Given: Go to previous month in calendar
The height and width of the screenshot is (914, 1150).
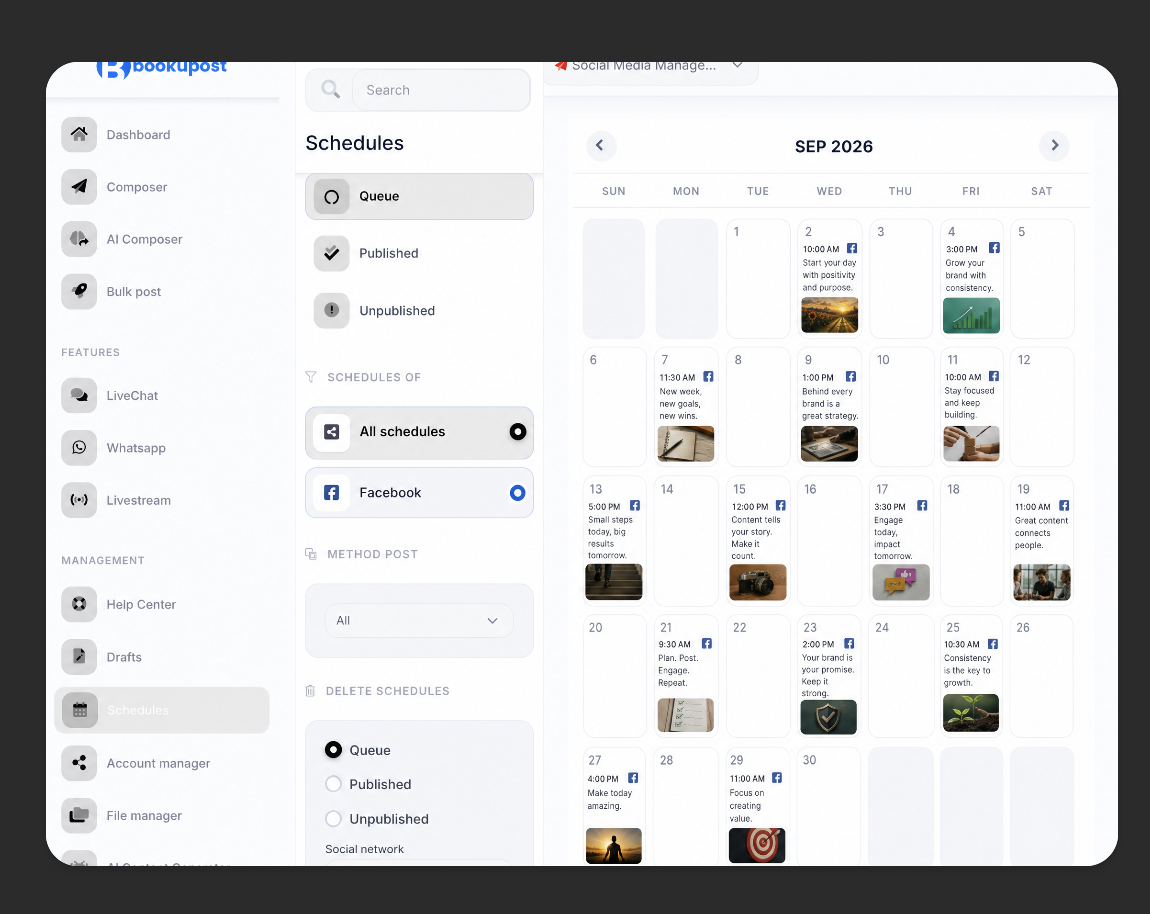Looking at the screenshot, I should click(x=601, y=145).
